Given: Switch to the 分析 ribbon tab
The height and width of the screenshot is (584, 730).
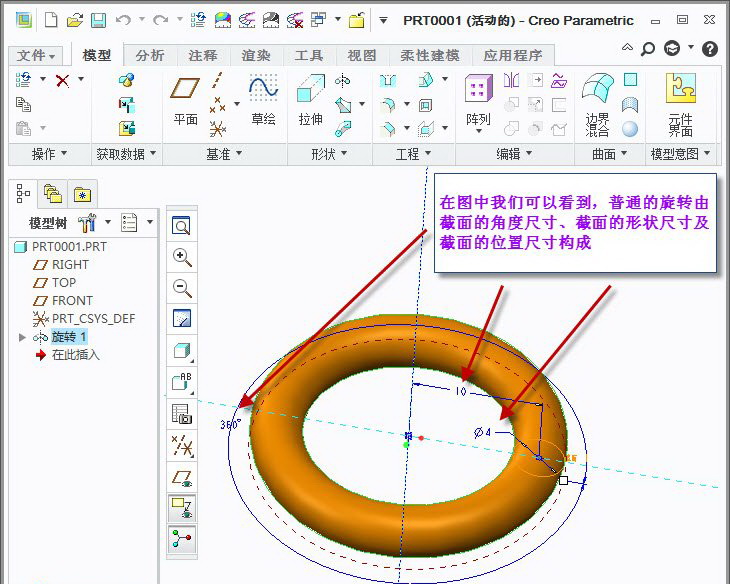Looking at the screenshot, I should coord(150,55).
